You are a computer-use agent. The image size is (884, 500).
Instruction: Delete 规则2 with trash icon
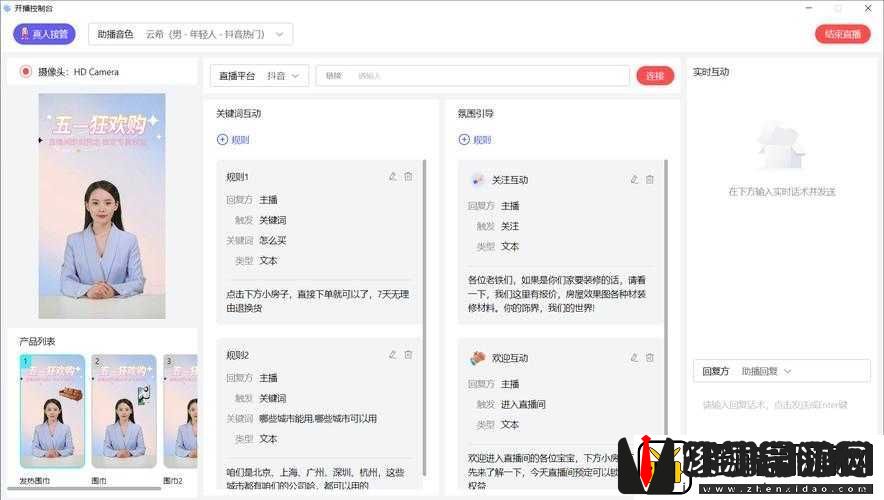(408, 355)
